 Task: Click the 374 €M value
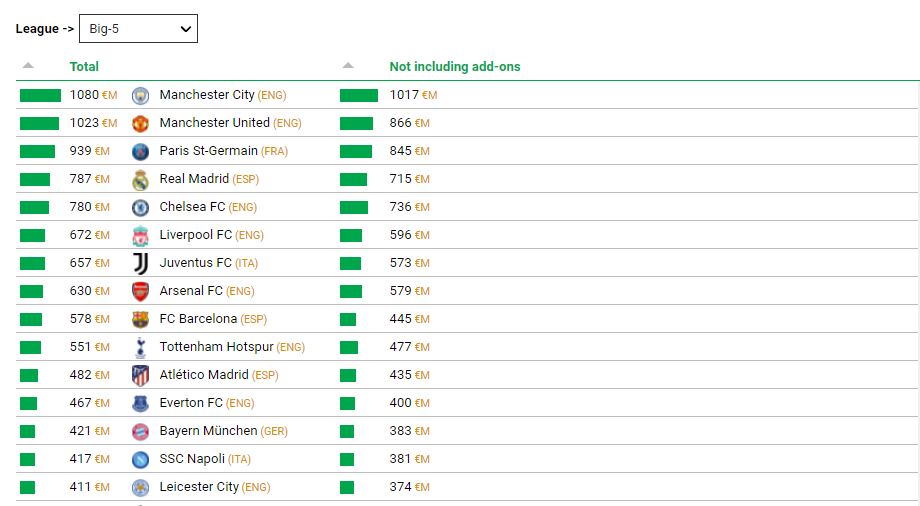(410, 487)
